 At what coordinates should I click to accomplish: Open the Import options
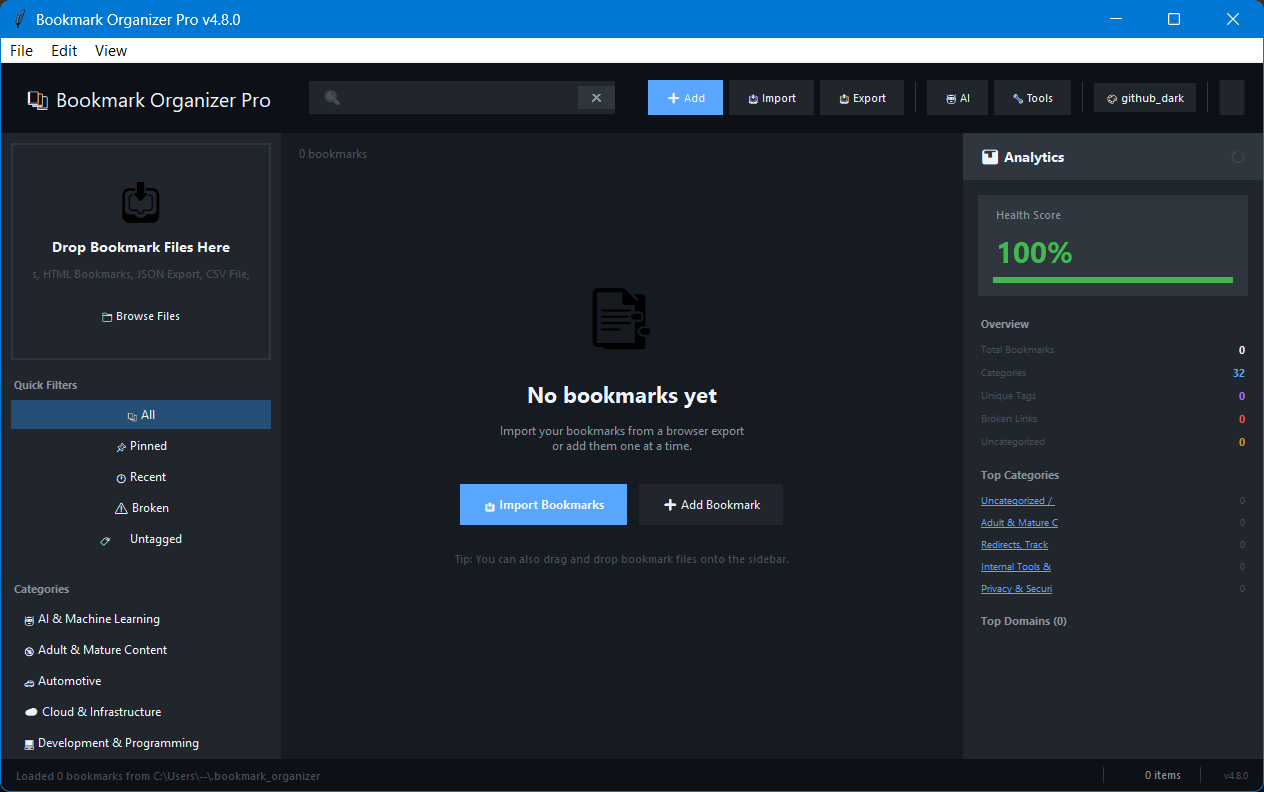pyautogui.click(x=771, y=97)
